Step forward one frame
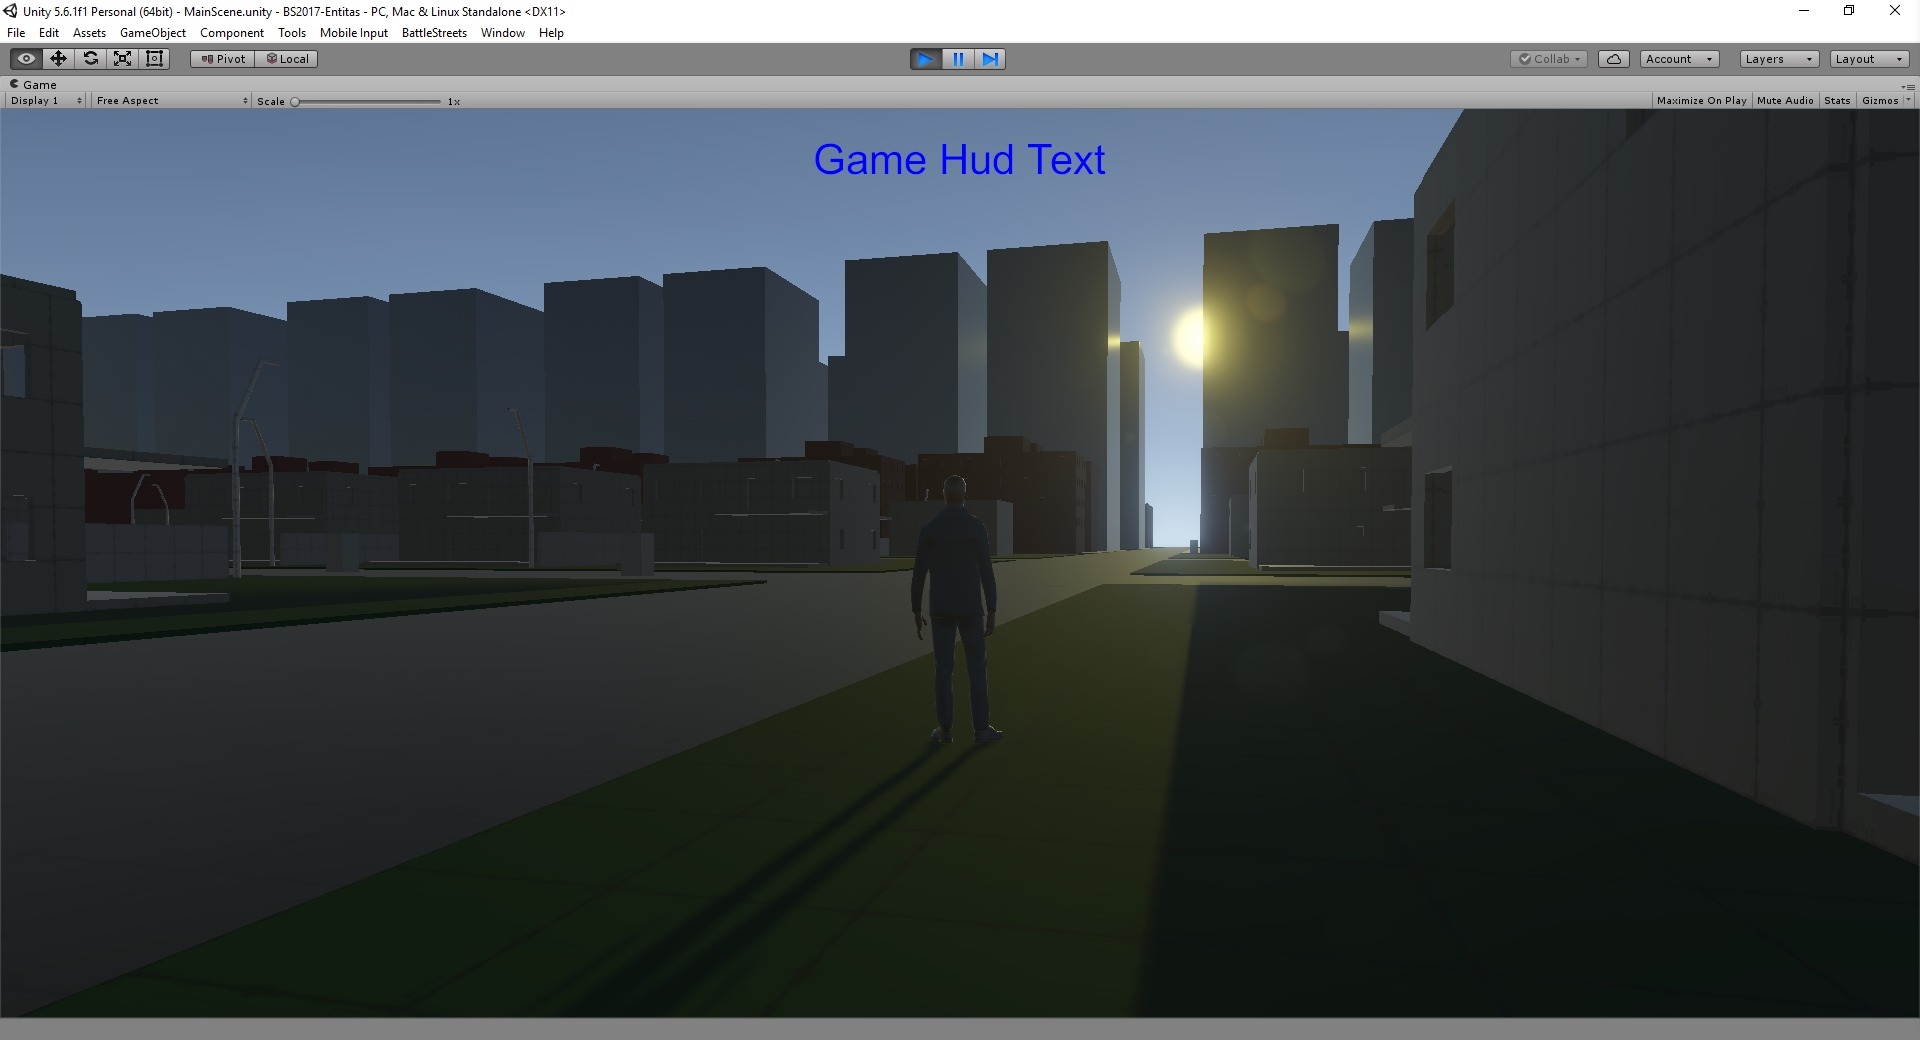This screenshot has height=1040, width=1920. click(x=990, y=59)
